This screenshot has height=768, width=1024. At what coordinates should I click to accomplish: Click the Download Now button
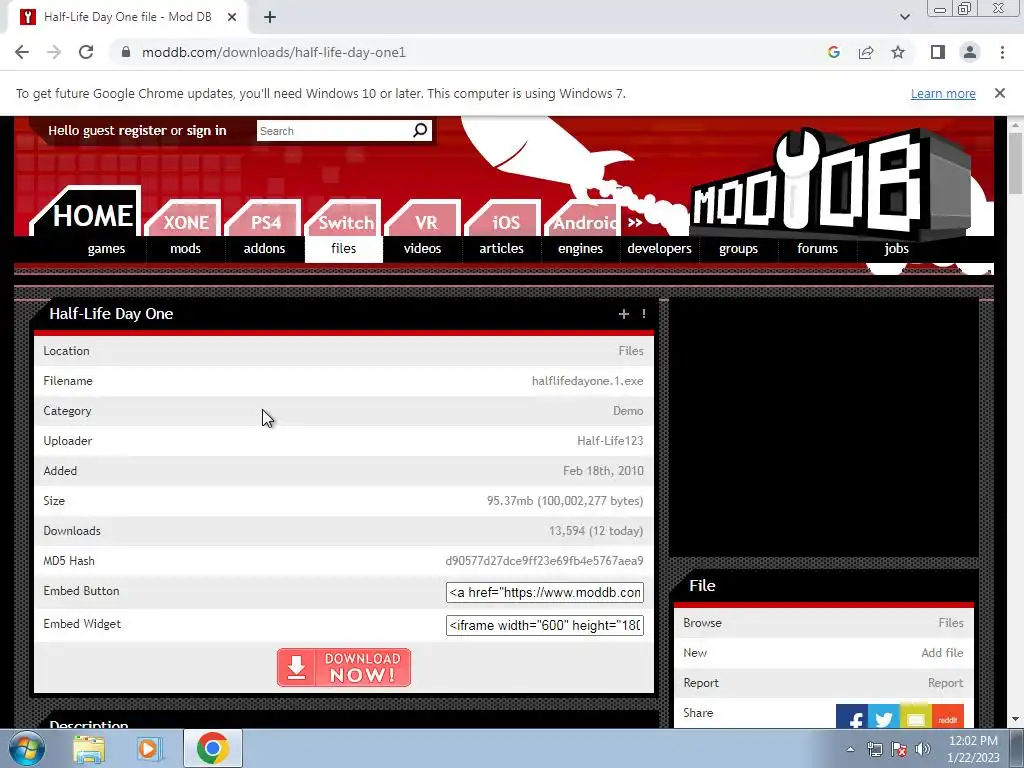(344, 667)
